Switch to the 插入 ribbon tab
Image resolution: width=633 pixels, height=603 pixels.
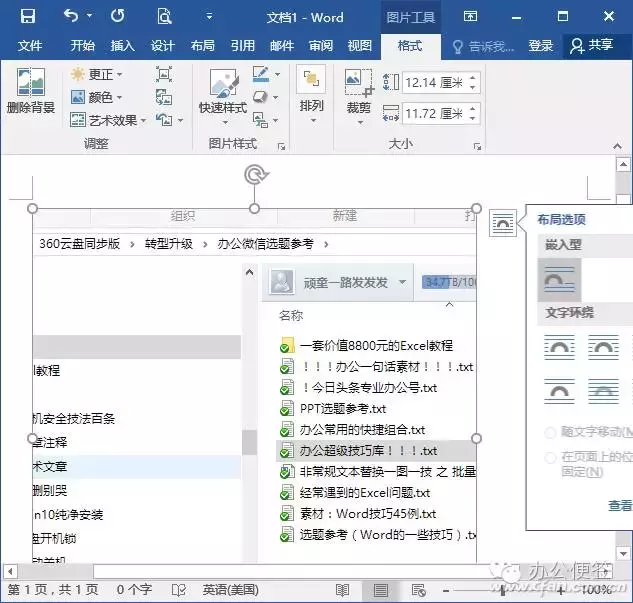(123, 46)
